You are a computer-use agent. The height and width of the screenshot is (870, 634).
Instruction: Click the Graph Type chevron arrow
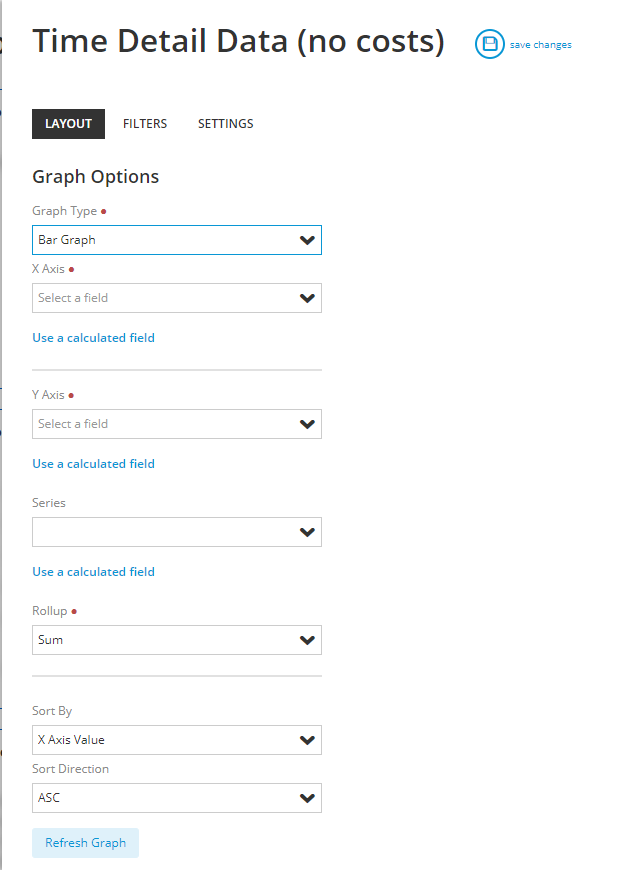pyautogui.click(x=307, y=240)
